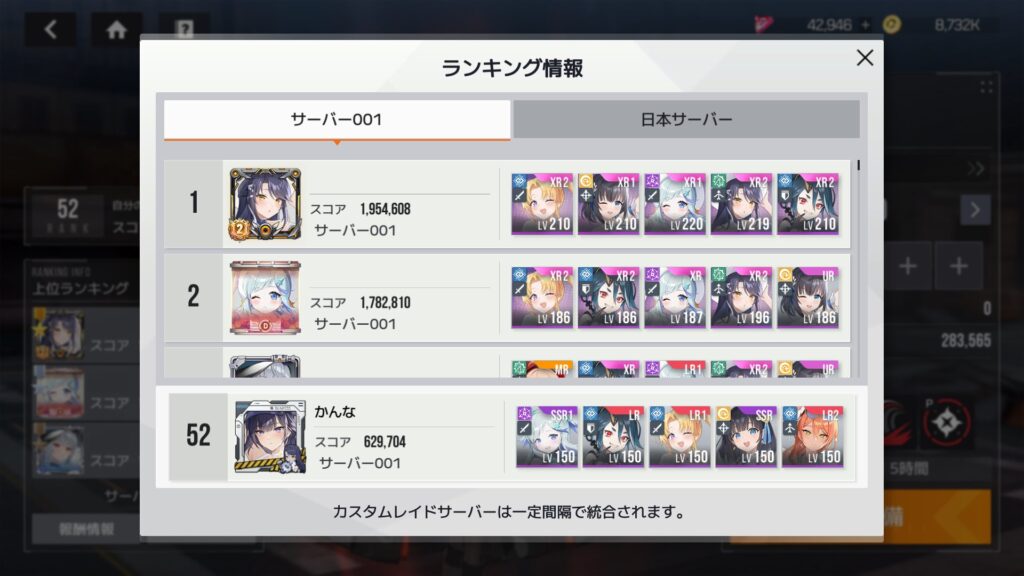Open rank 2 player avatar
This screenshot has height=576, width=1024.
click(265, 298)
